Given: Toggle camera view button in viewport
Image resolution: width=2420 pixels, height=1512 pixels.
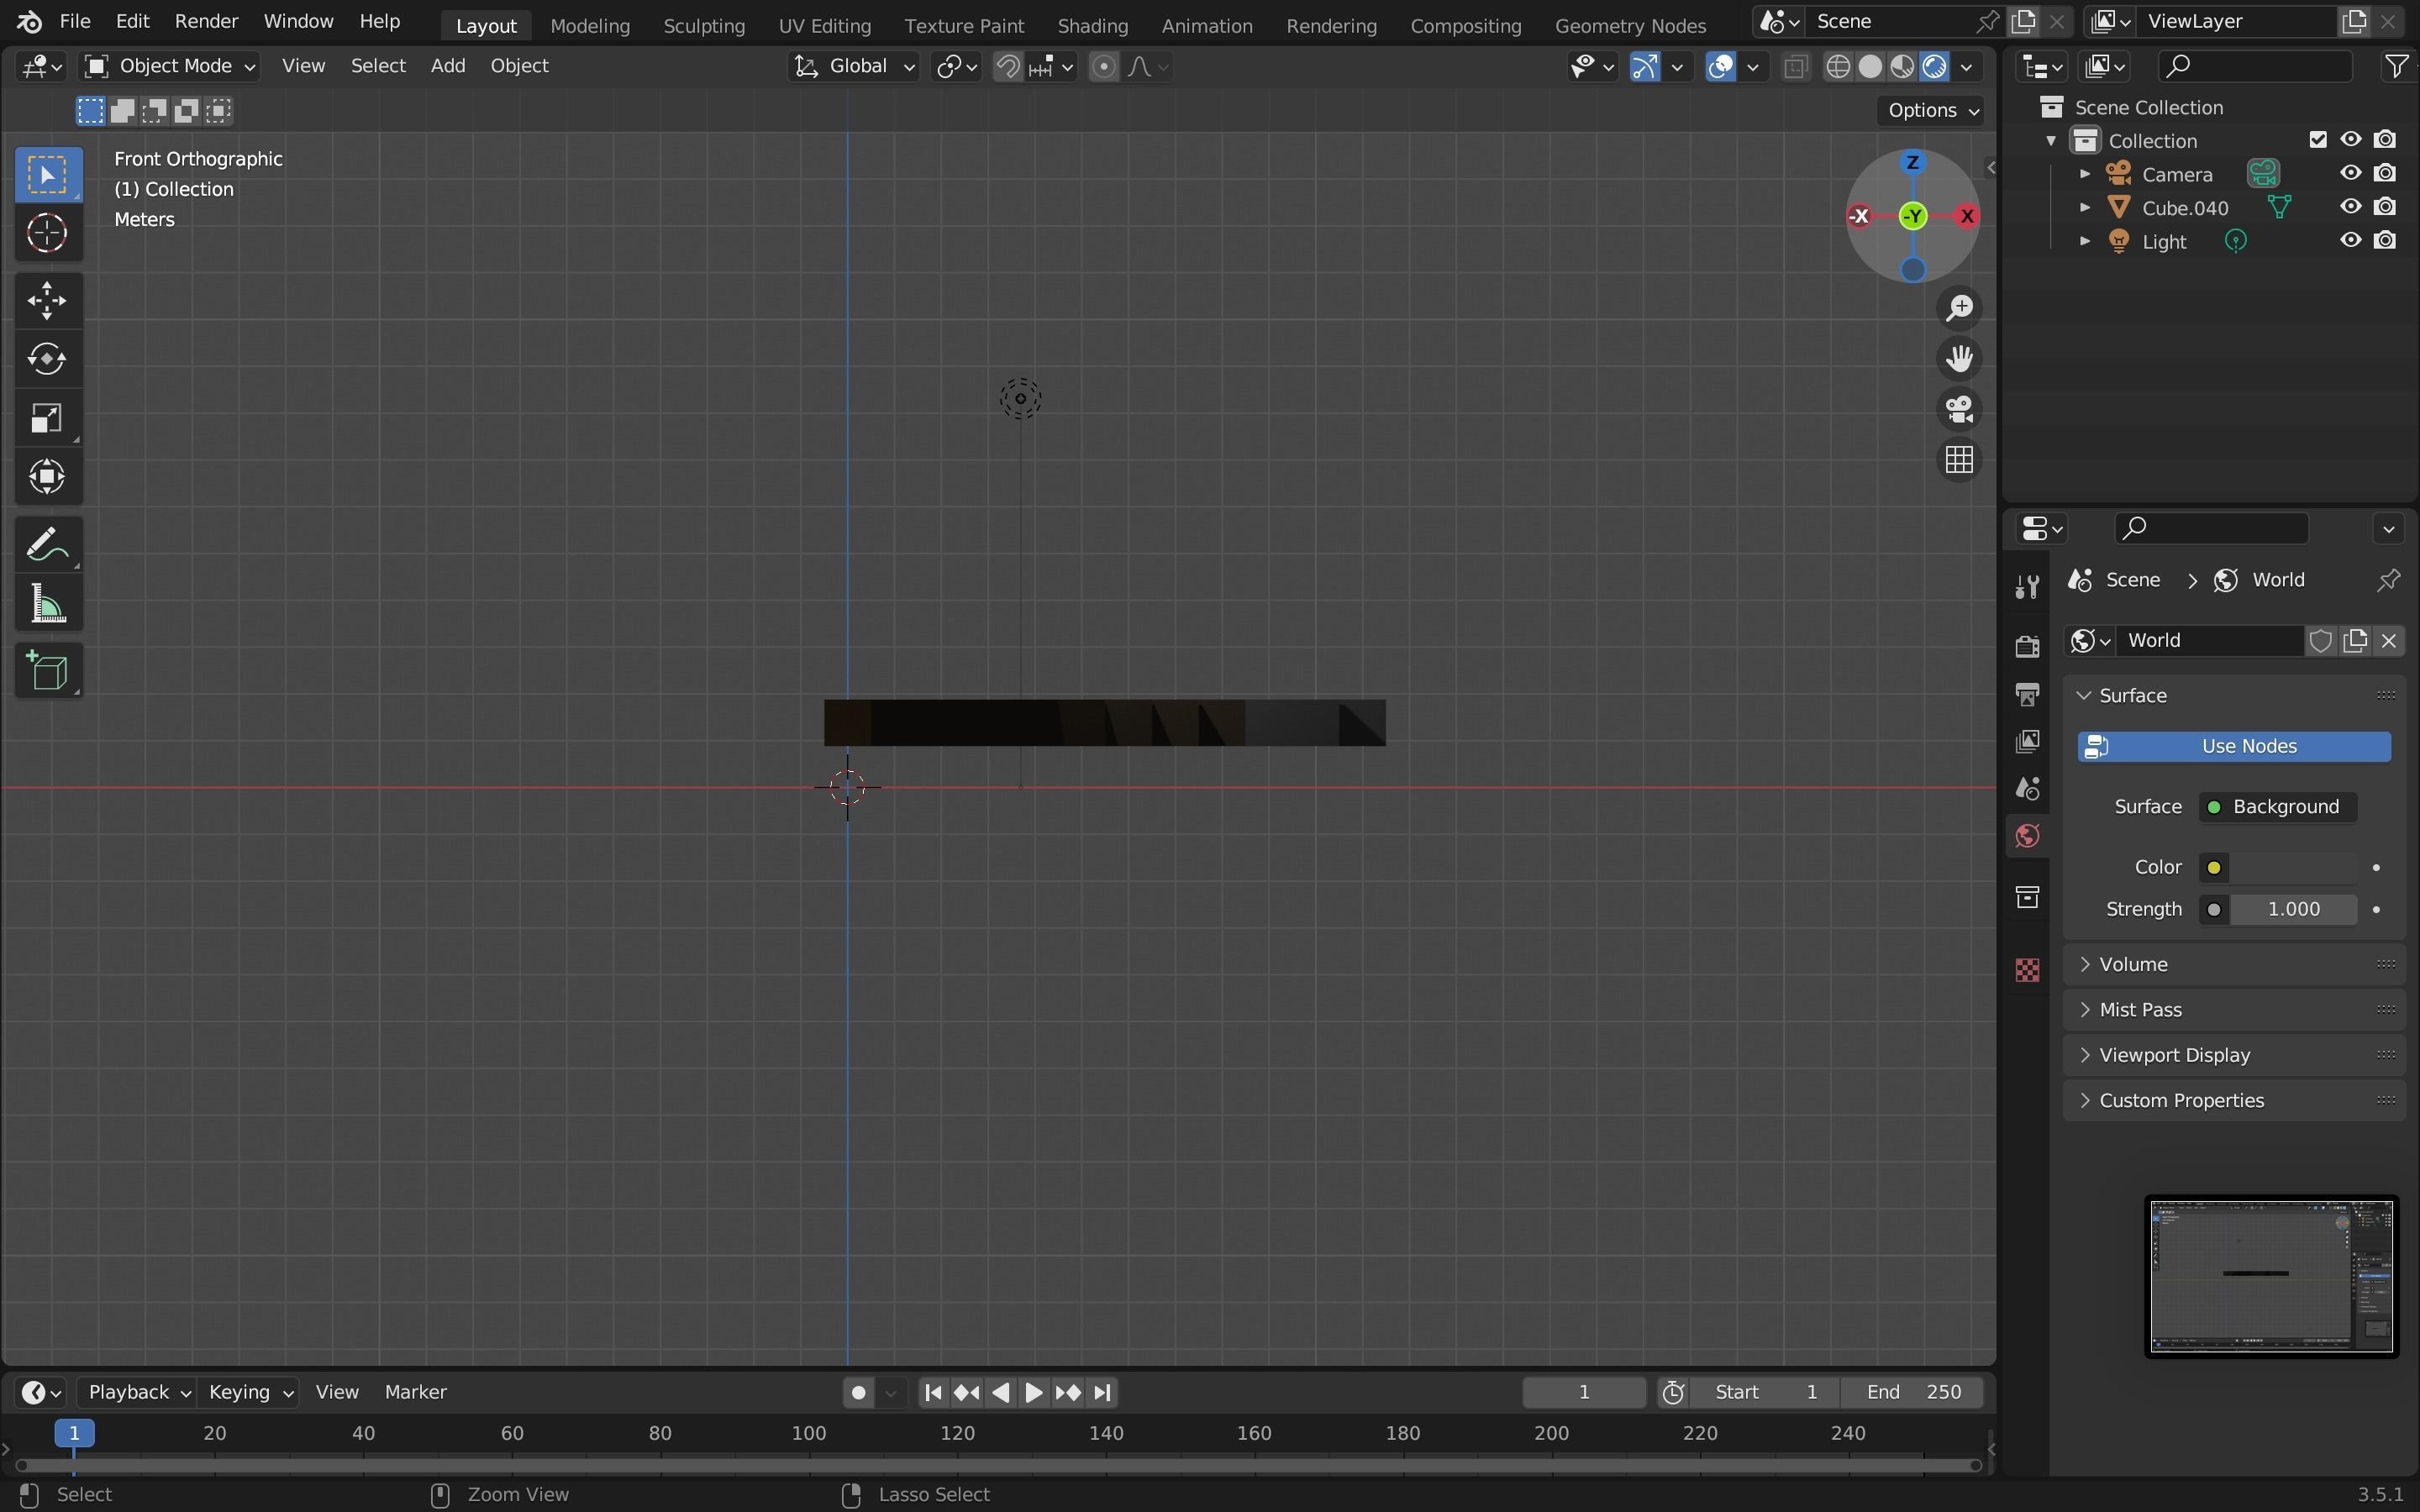Looking at the screenshot, I should coord(1959,409).
